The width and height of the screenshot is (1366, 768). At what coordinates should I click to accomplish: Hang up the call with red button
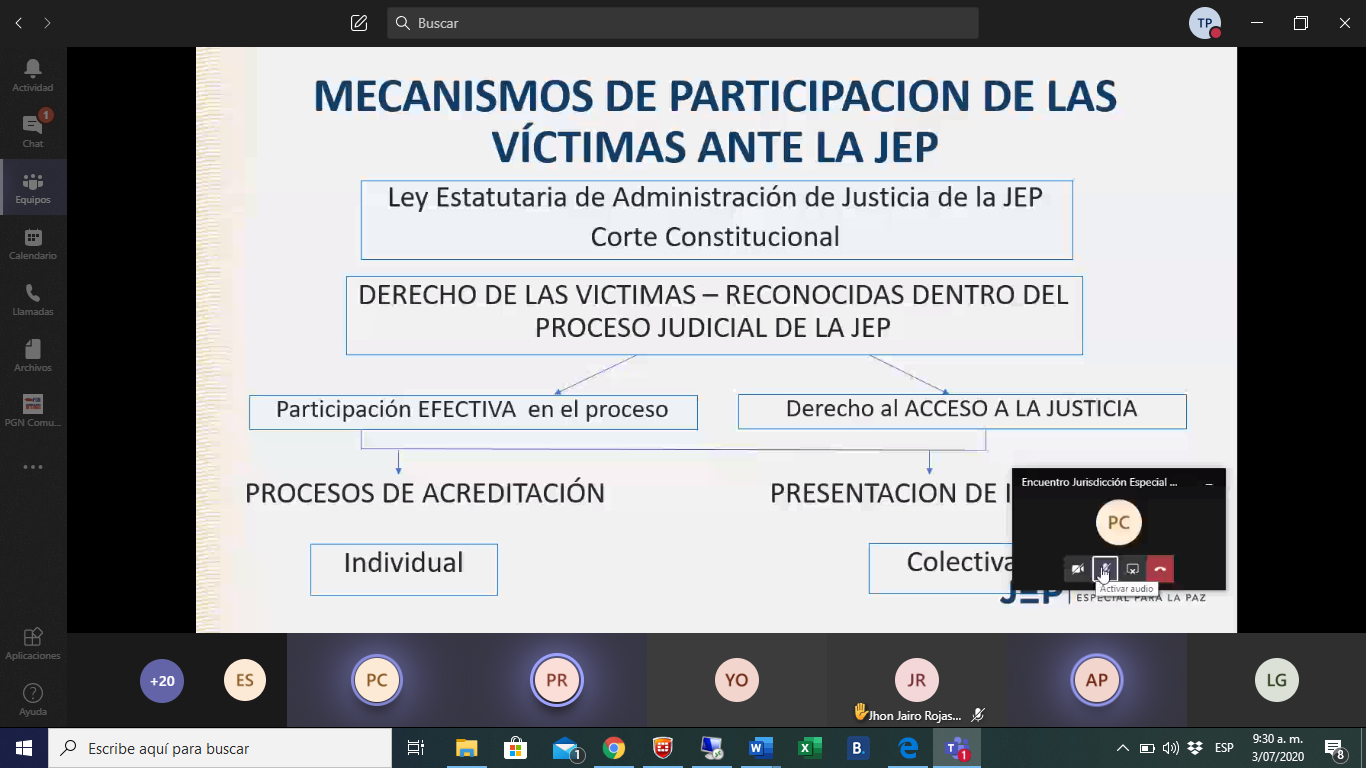click(x=1160, y=569)
